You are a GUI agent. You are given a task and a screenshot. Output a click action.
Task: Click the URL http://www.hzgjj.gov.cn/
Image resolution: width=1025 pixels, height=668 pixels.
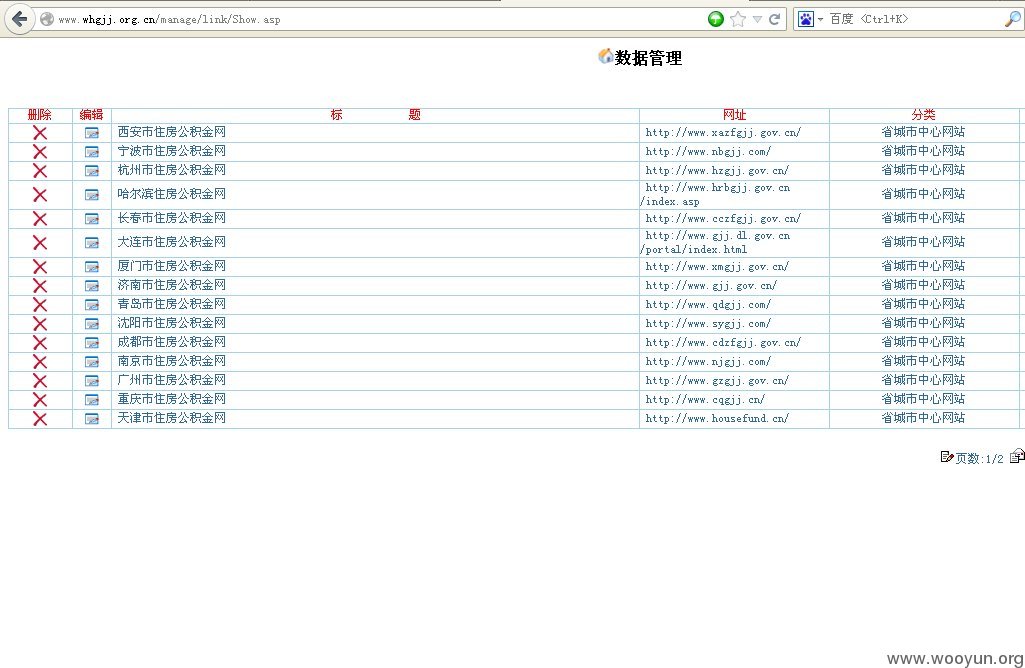coord(716,171)
